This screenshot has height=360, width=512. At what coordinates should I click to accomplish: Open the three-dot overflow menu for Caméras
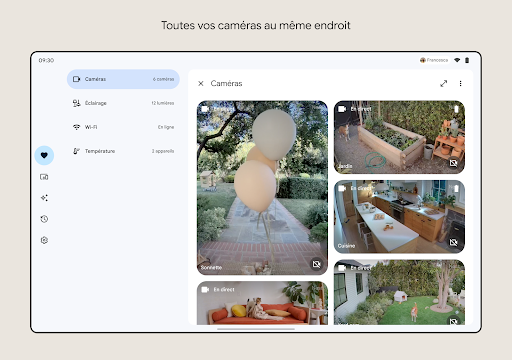pos(460,83)
